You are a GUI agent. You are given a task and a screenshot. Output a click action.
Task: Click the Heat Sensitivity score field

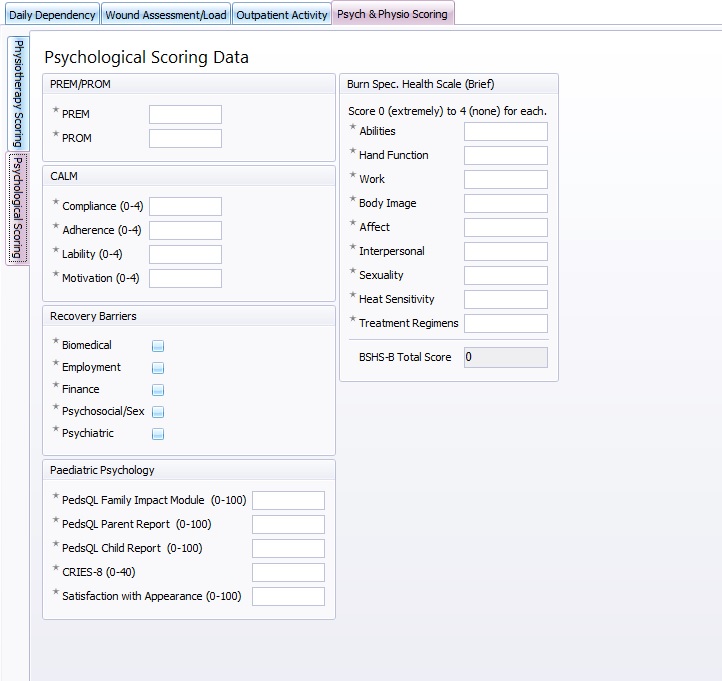click(506, 299)
